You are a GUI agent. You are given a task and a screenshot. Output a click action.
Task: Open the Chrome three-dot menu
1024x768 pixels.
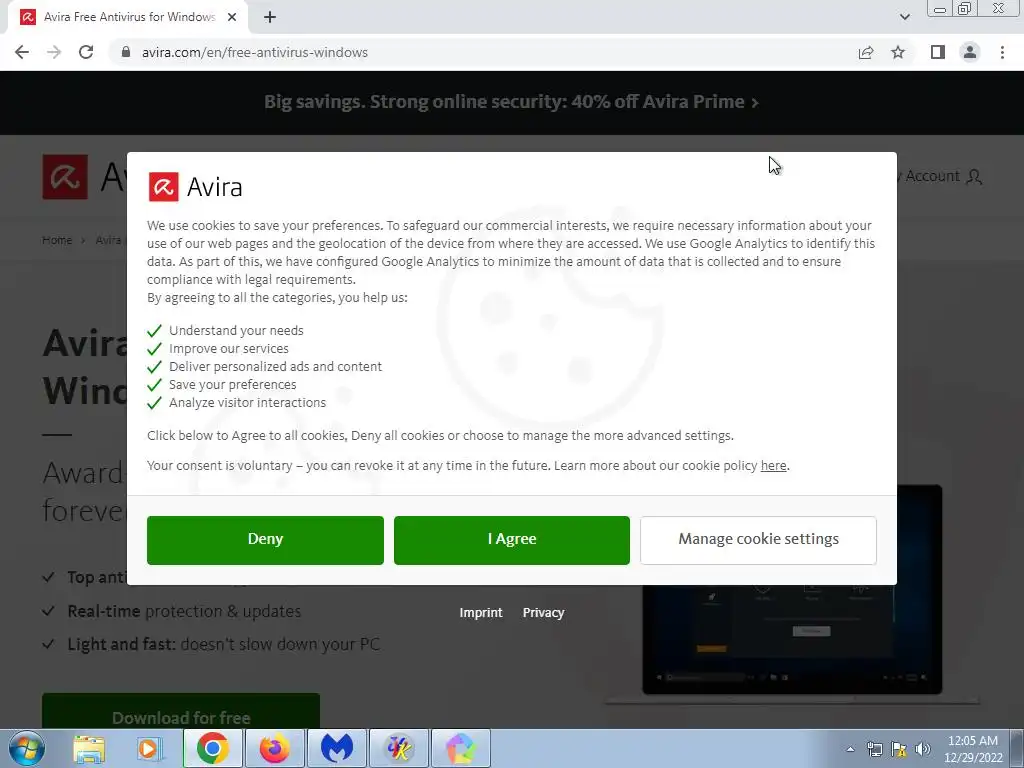1002,52
